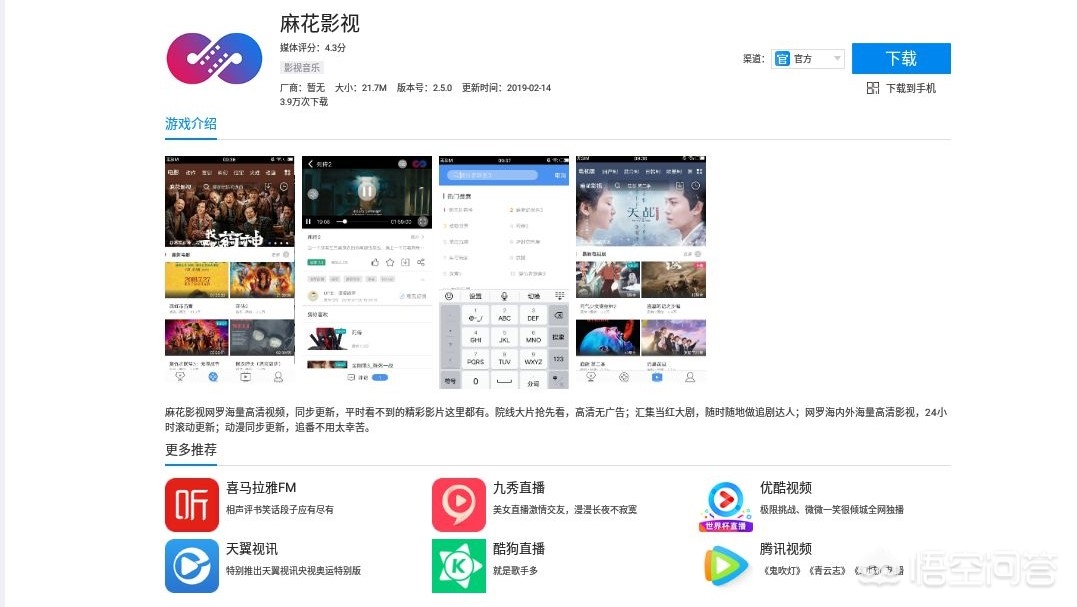1077x607 pixels.
Task: Open the 腾讯视频 app title
Action: coord(786,549)
